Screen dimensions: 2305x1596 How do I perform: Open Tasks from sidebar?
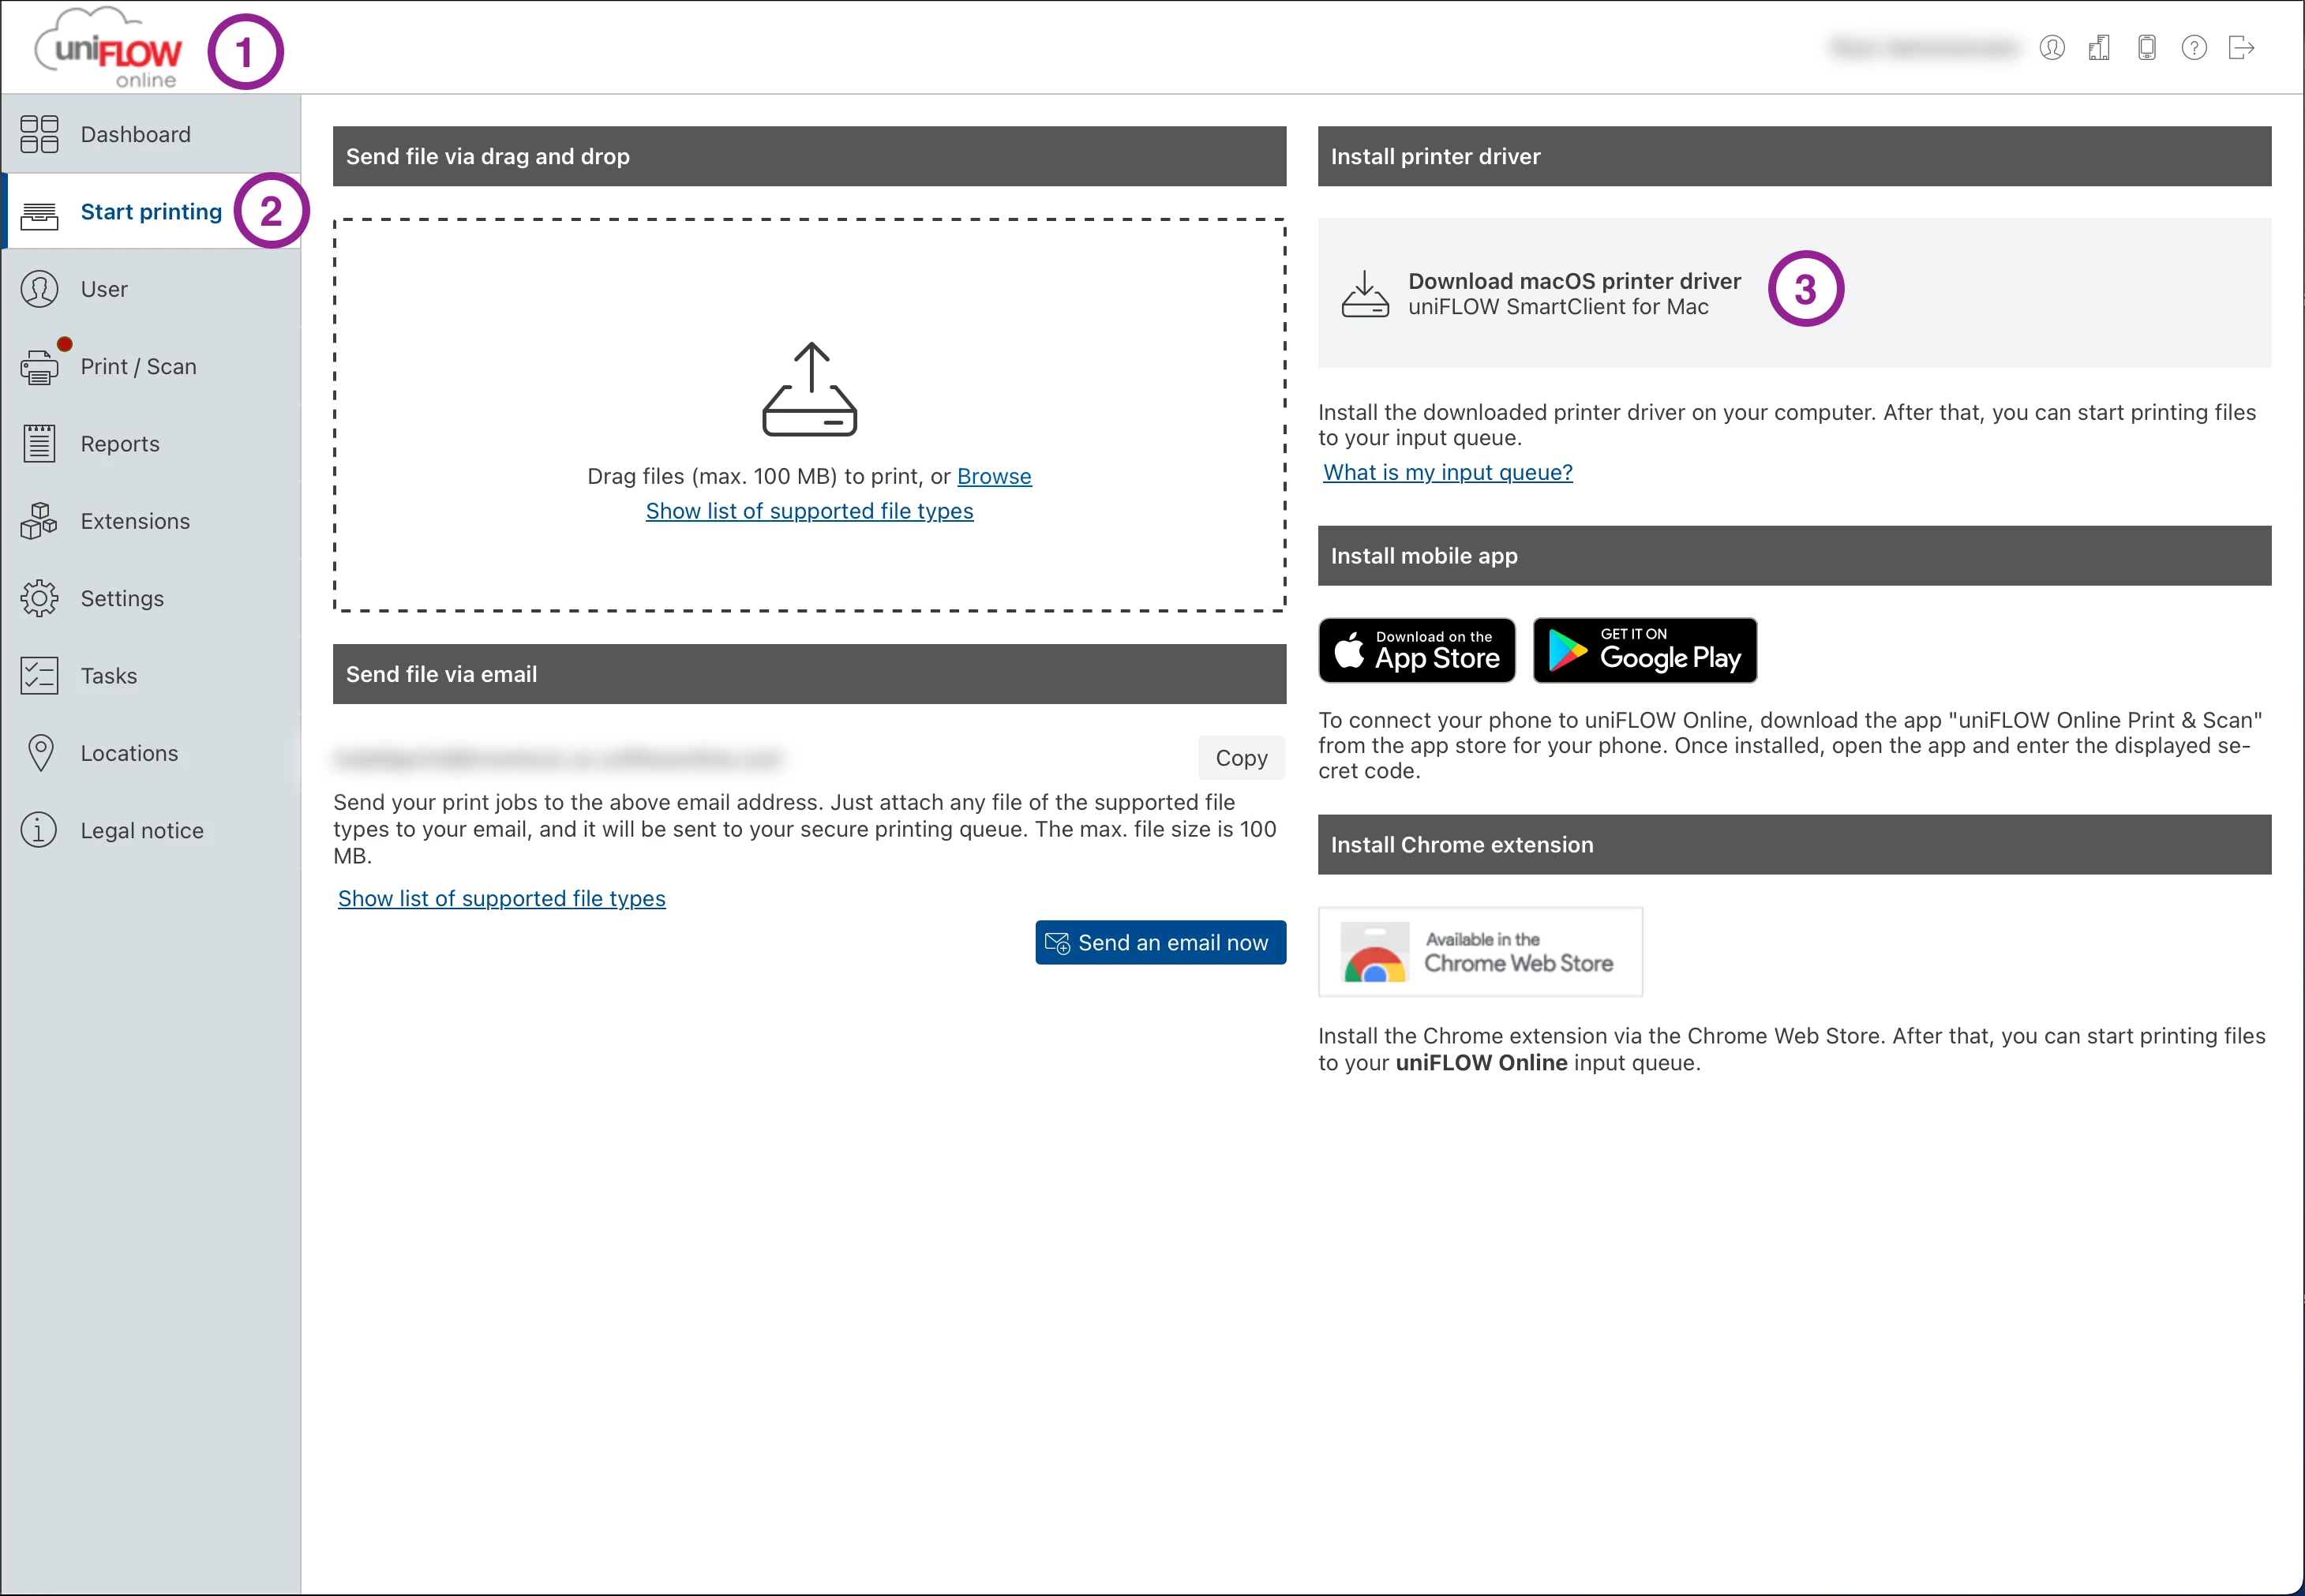pos(151,676)
